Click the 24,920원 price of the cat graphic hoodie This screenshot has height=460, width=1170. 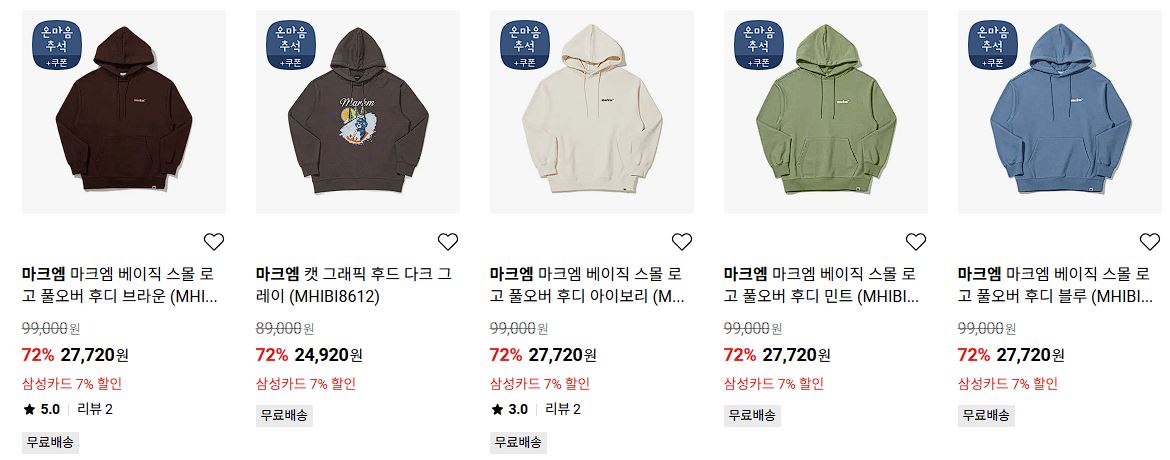pos(328,355)
